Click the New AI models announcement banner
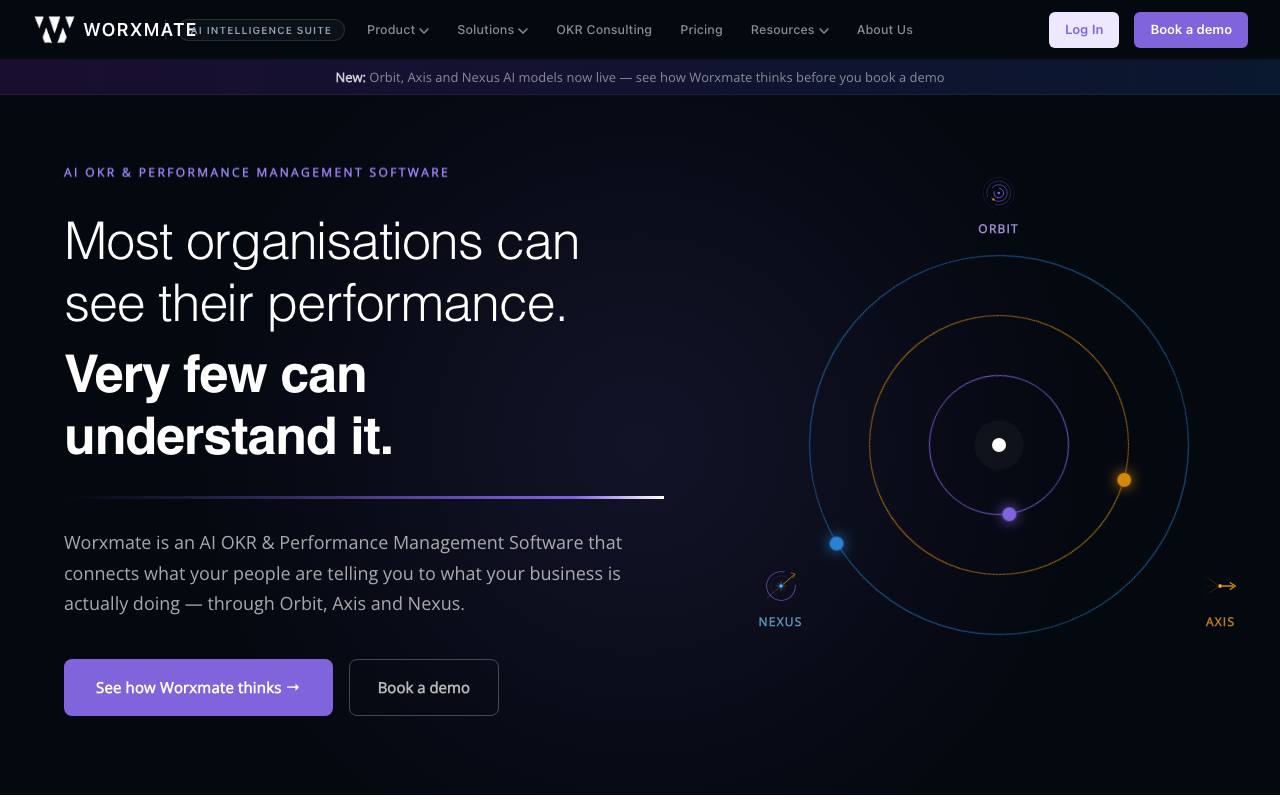The height and width of the screenshot is (800, 1280). pyautogui.click(x=640, y=77)
